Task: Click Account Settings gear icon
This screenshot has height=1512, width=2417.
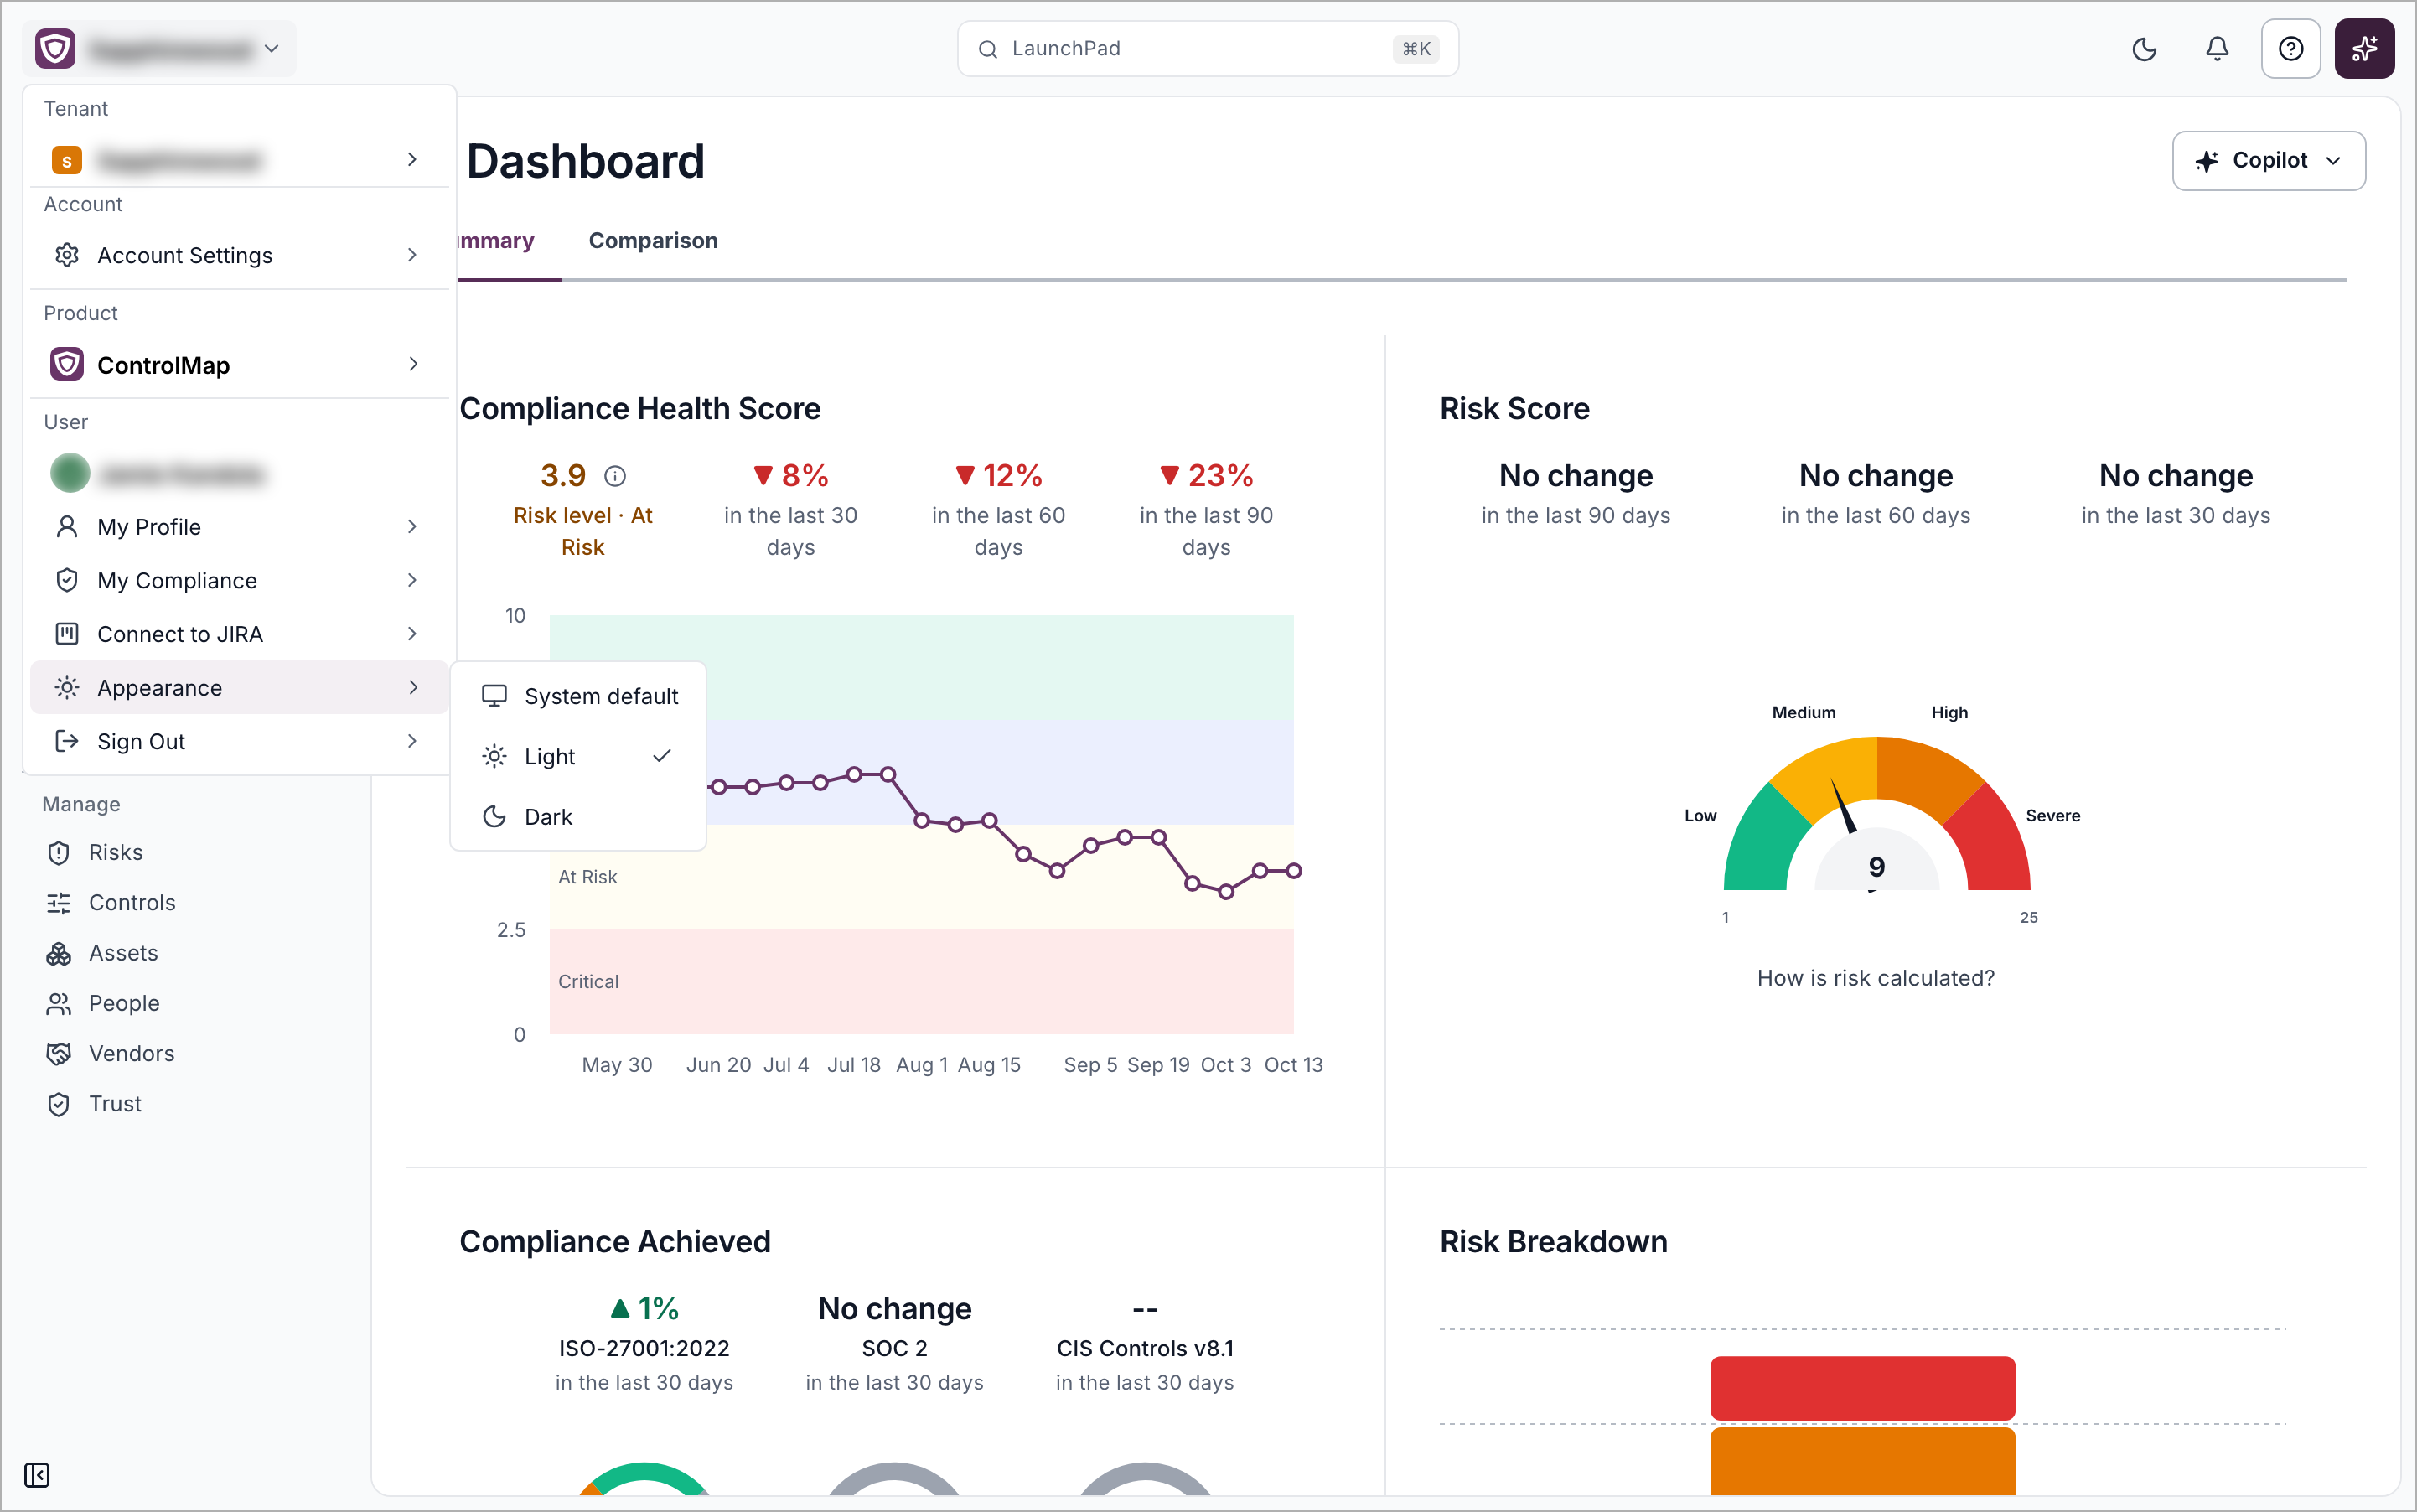Action: click(67, 255)
